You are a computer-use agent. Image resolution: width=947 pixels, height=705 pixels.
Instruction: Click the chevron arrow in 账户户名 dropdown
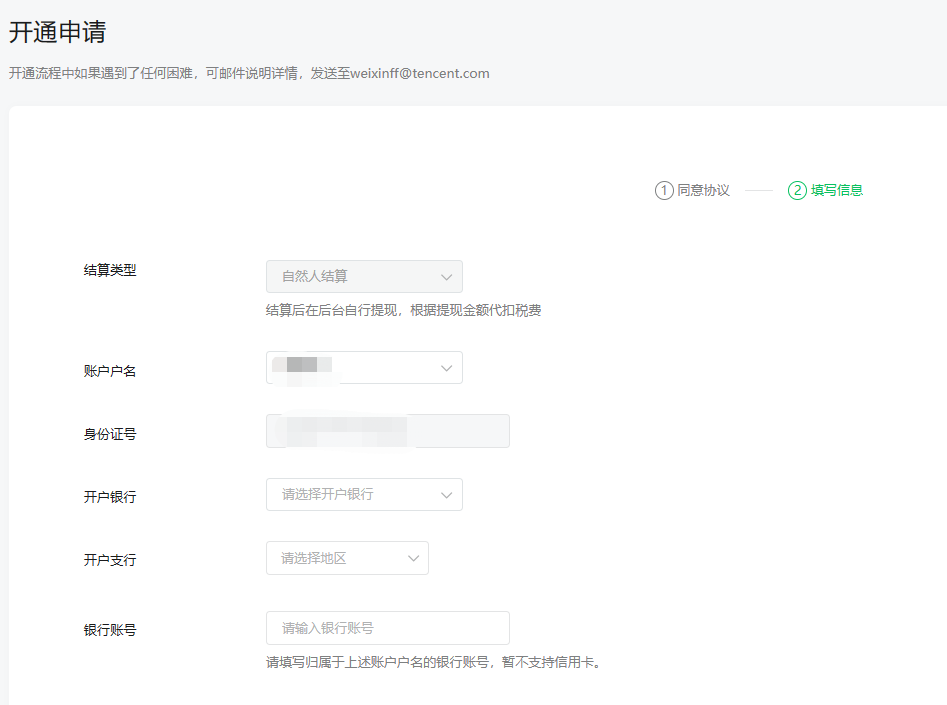tap(446, 368)
